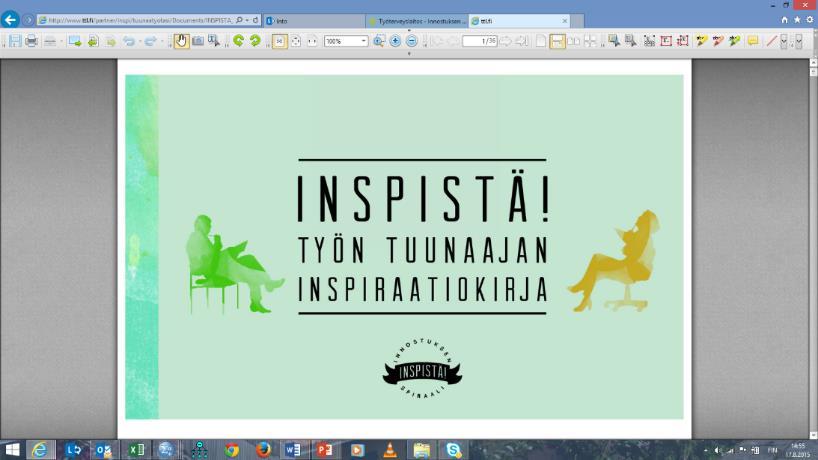The height and width of the screenshot is (460, 818).
Task: Open Excel from the taskbar
Action: point(136,450)
